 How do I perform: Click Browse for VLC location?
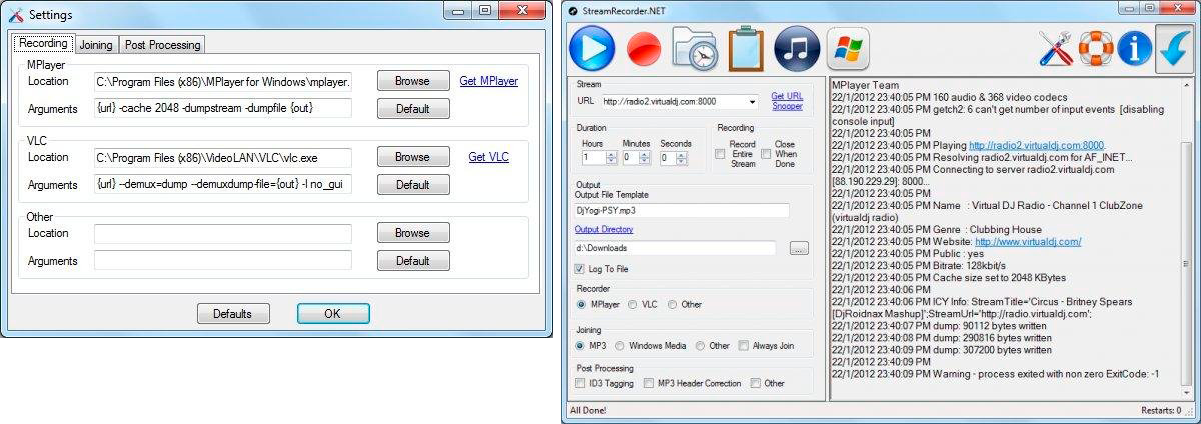point(413,157)
